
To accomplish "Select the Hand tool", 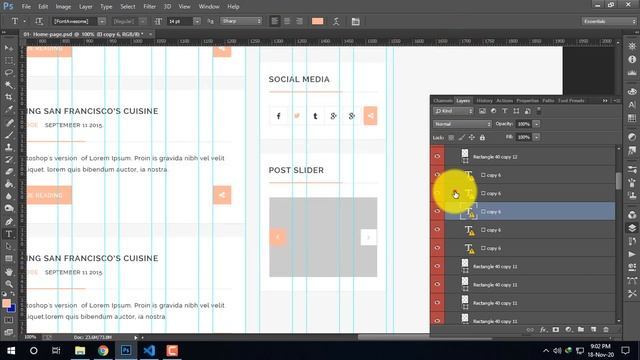I will pyautogui.click(x=9, y=271).
